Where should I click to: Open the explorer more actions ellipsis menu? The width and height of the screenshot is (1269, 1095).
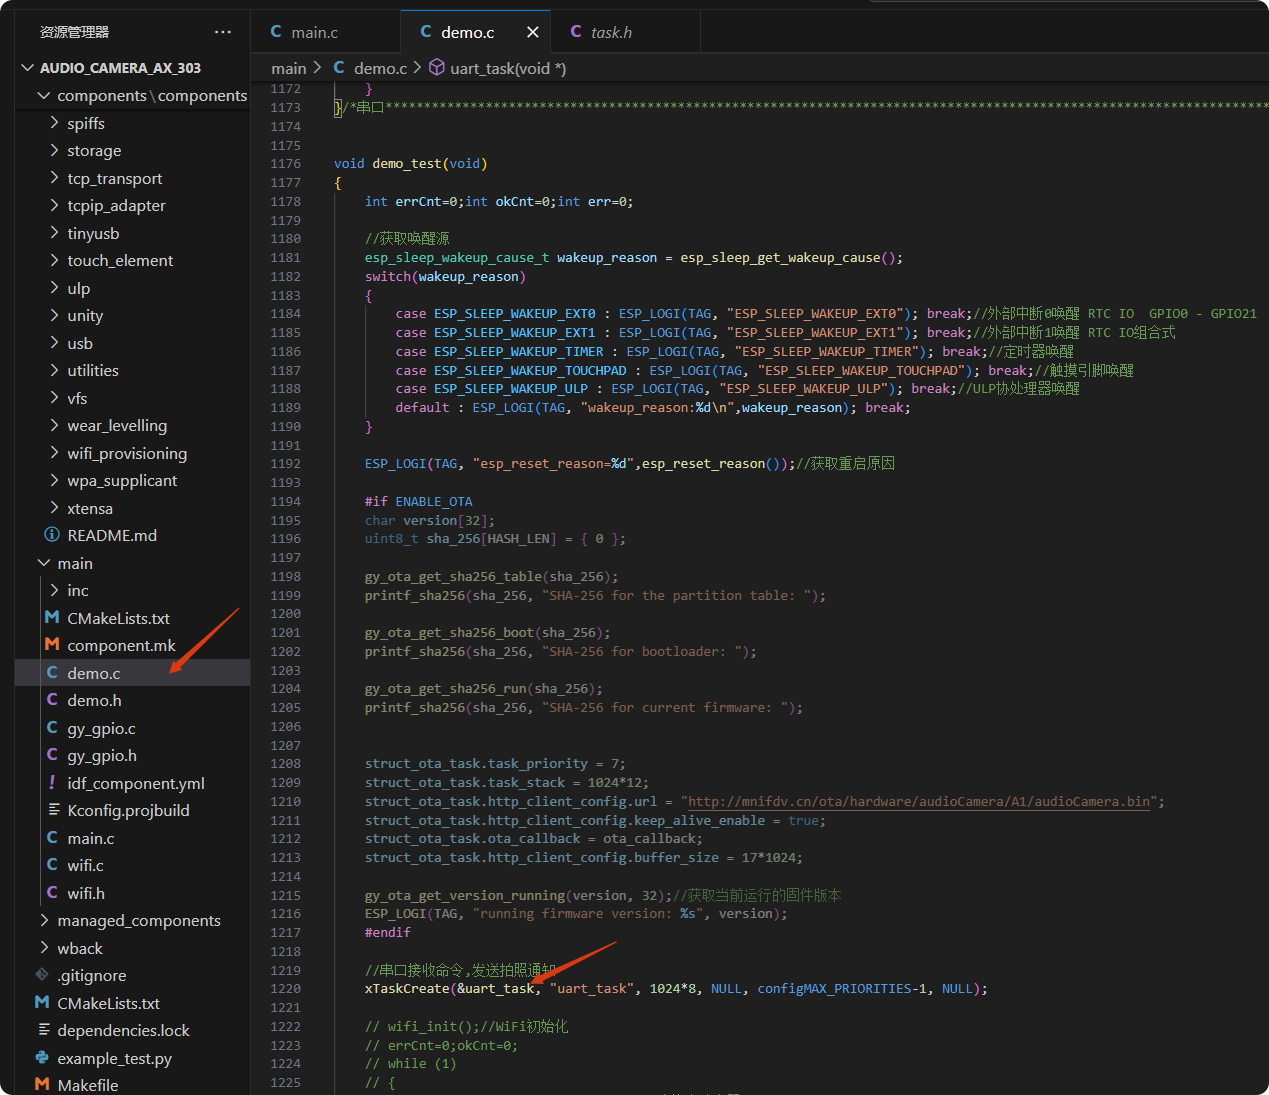click(222, 32)
